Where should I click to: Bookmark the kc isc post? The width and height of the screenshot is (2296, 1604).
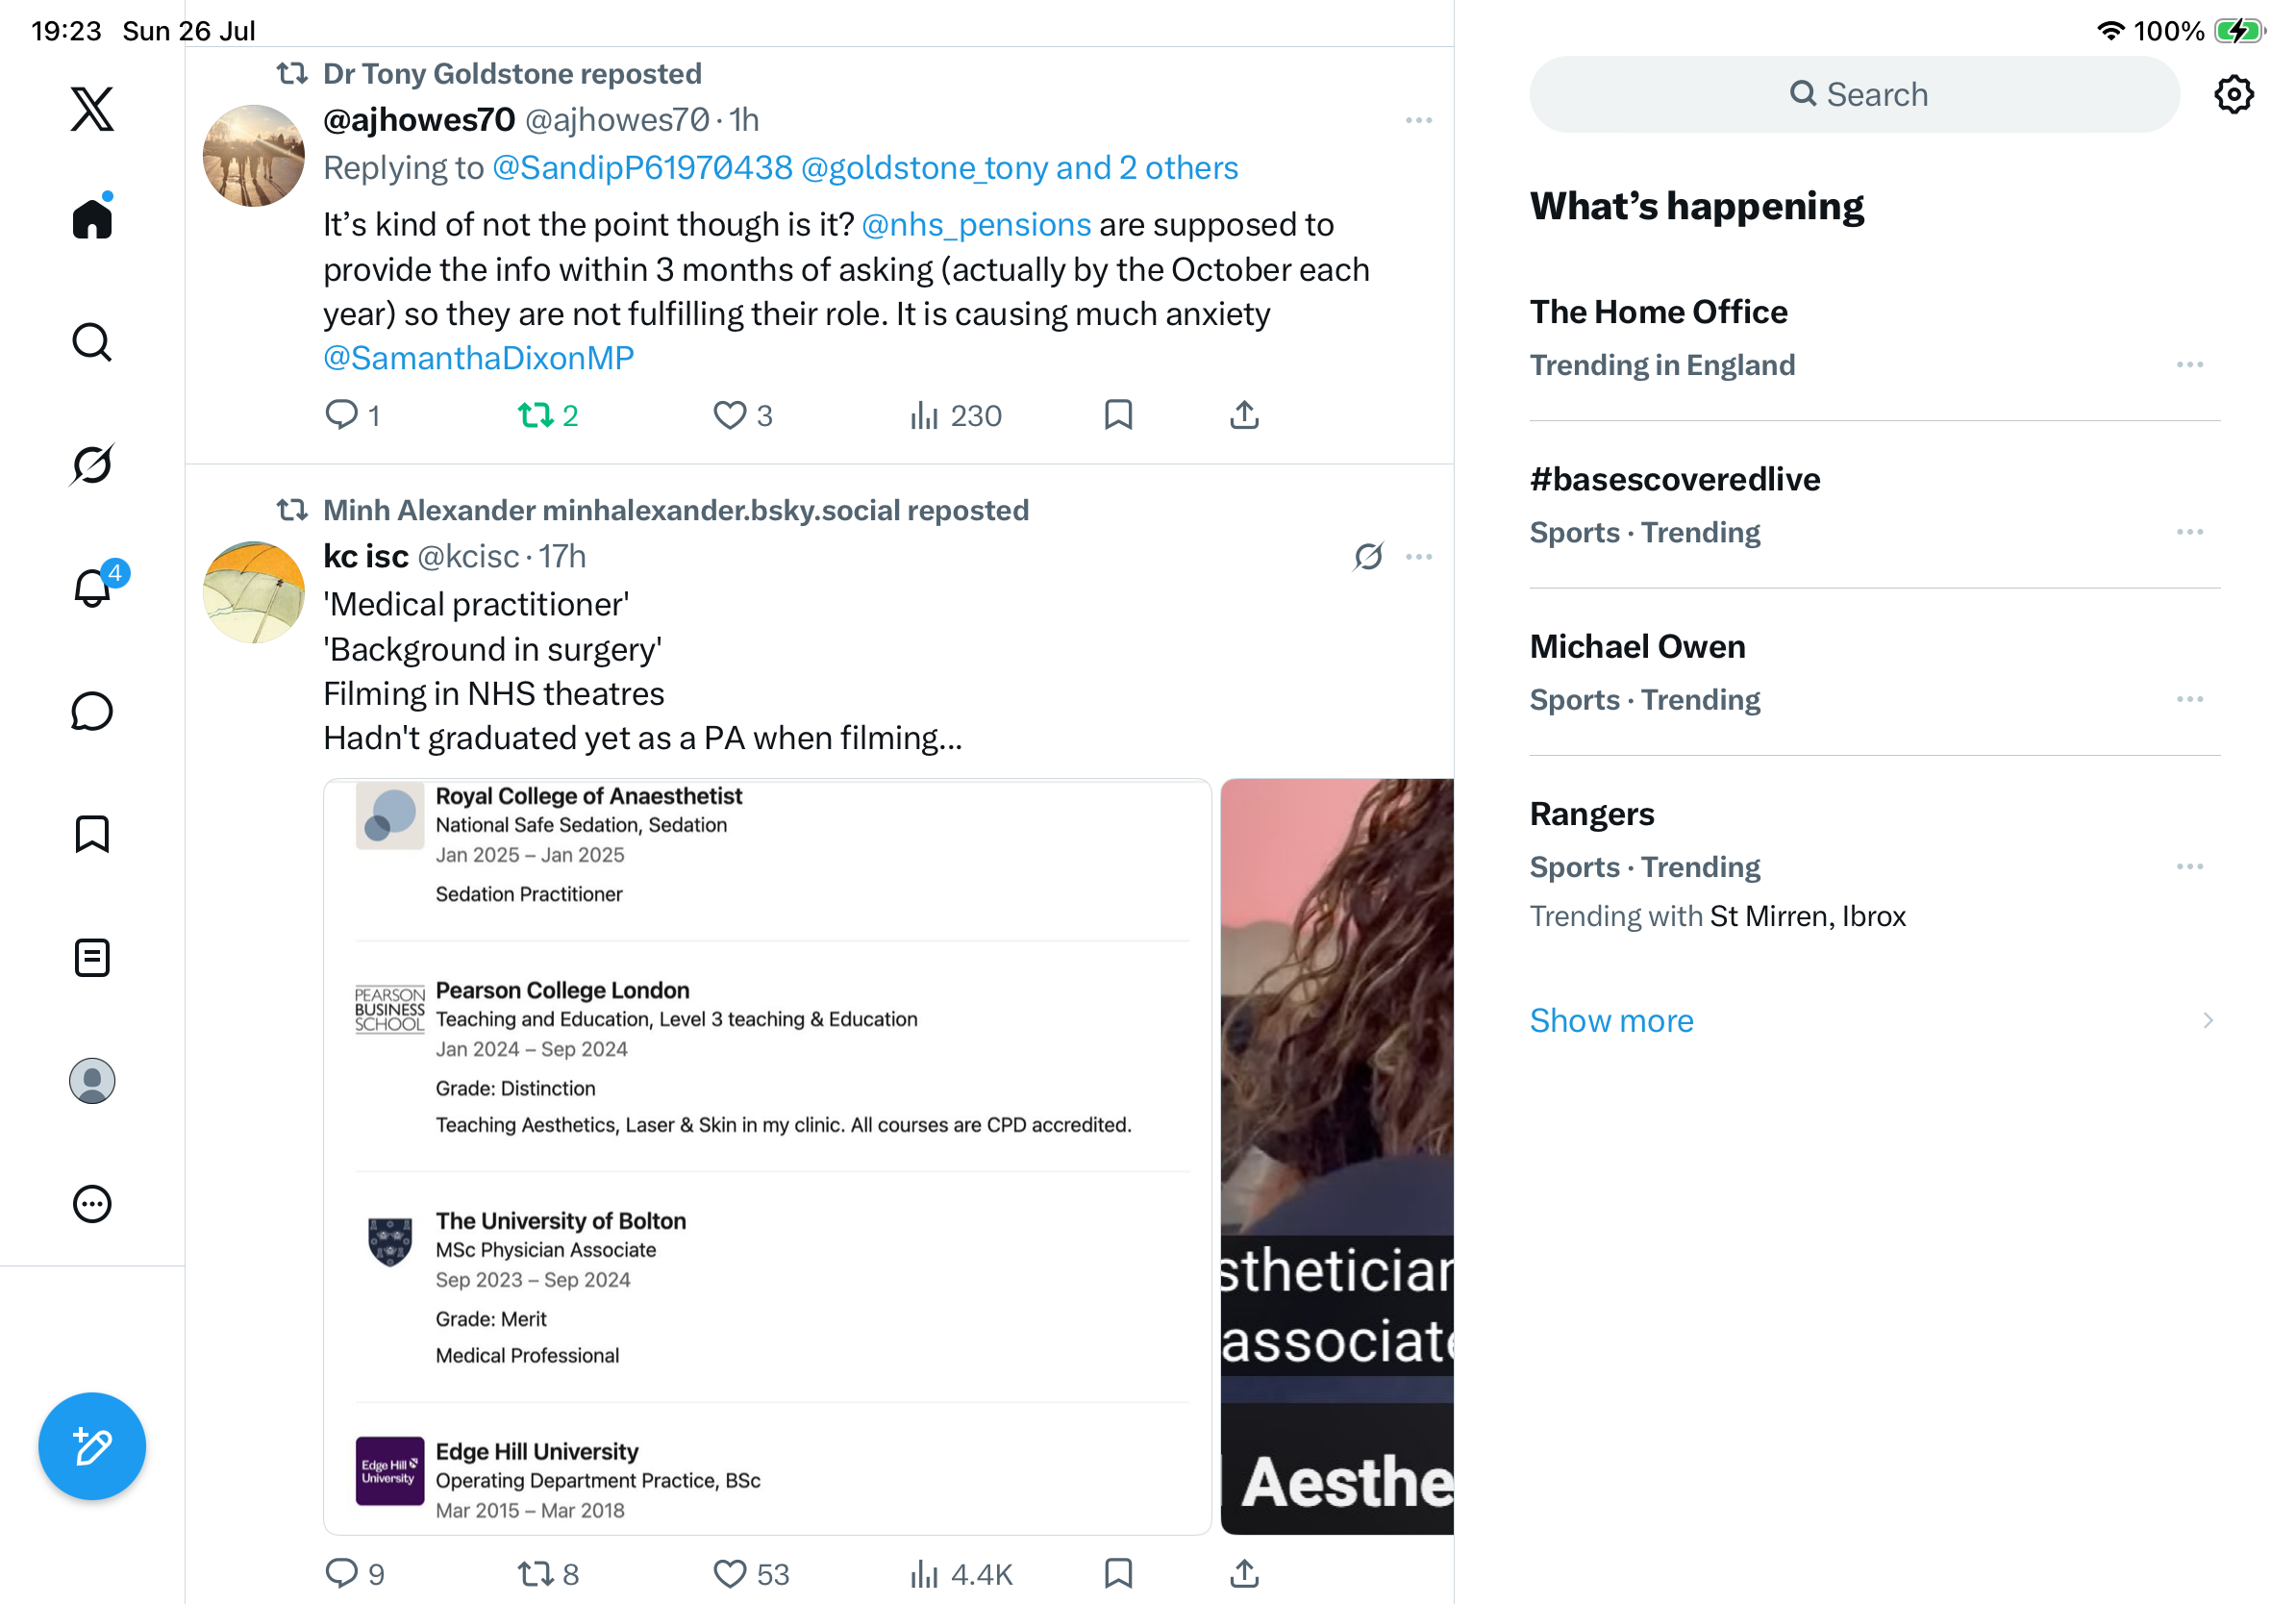click(x=1118, y=1573)
